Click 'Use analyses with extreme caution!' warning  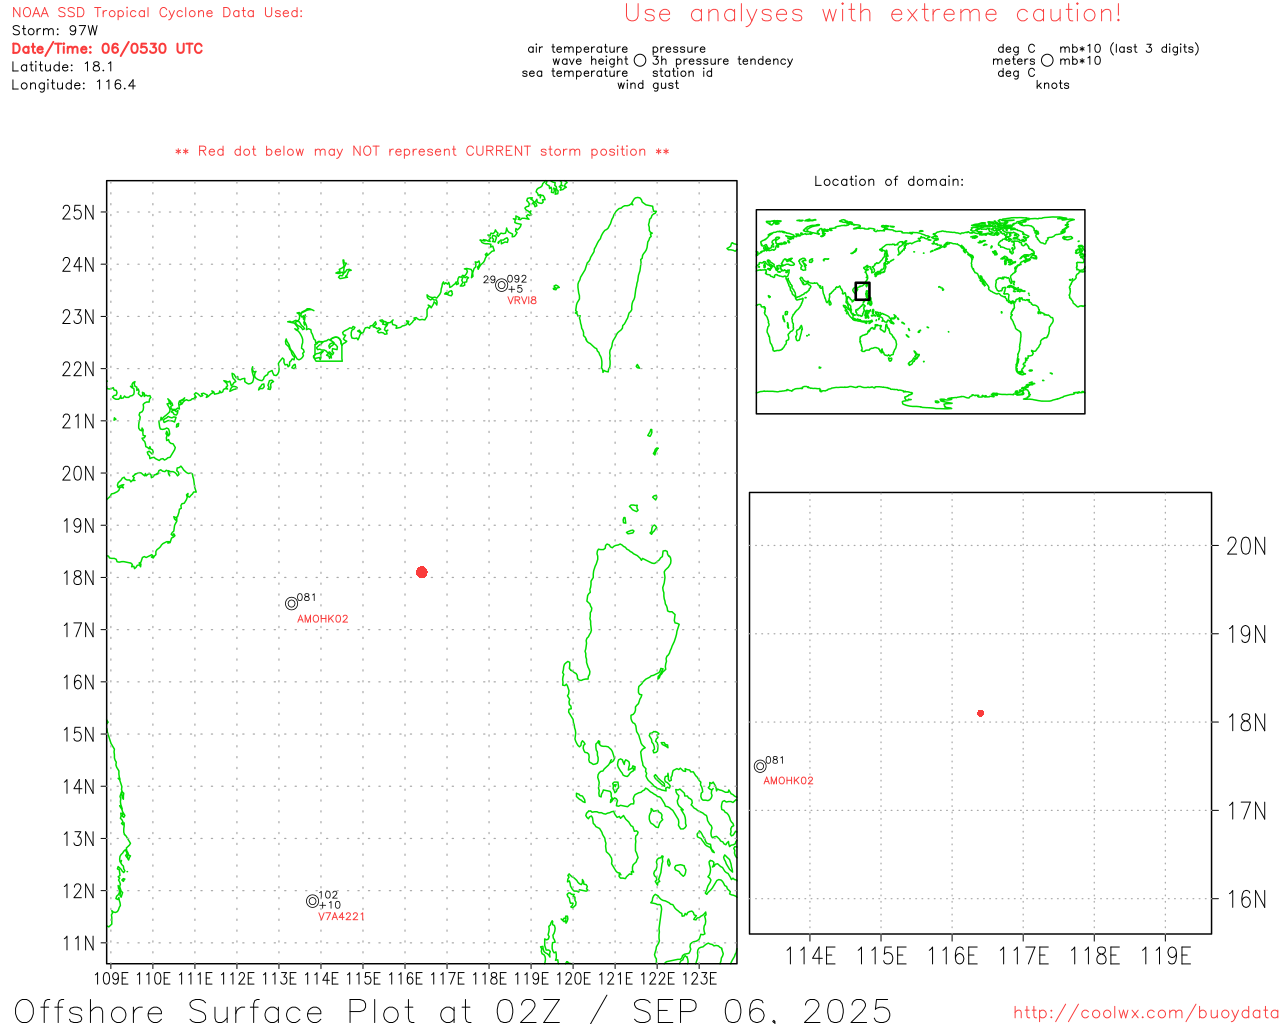coord(873,13)
